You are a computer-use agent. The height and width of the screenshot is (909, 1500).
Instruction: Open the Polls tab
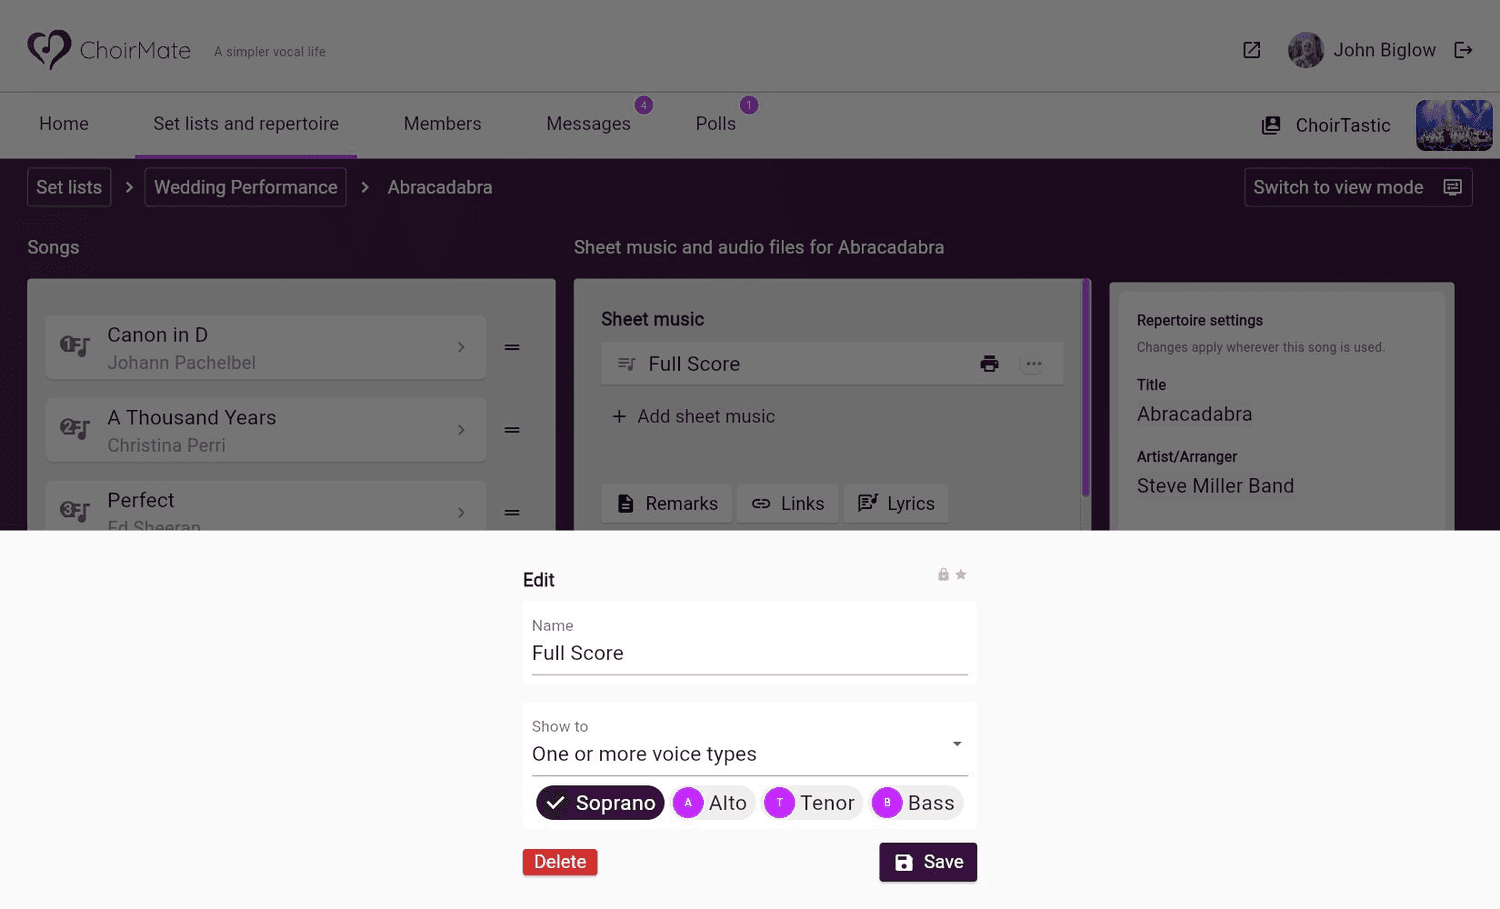click(716, 124)
